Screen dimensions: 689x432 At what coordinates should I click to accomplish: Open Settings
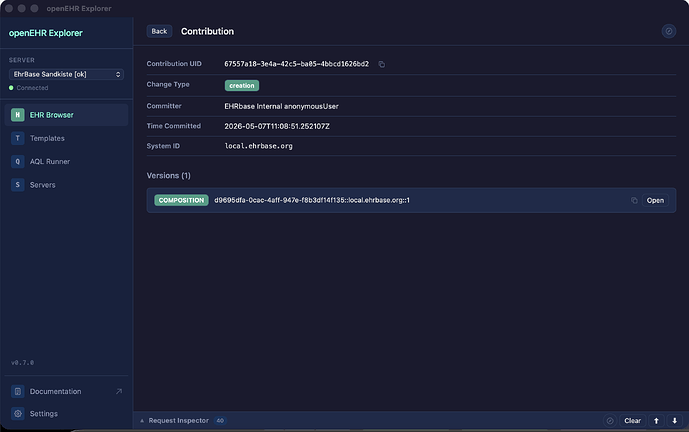click(66, 414)
